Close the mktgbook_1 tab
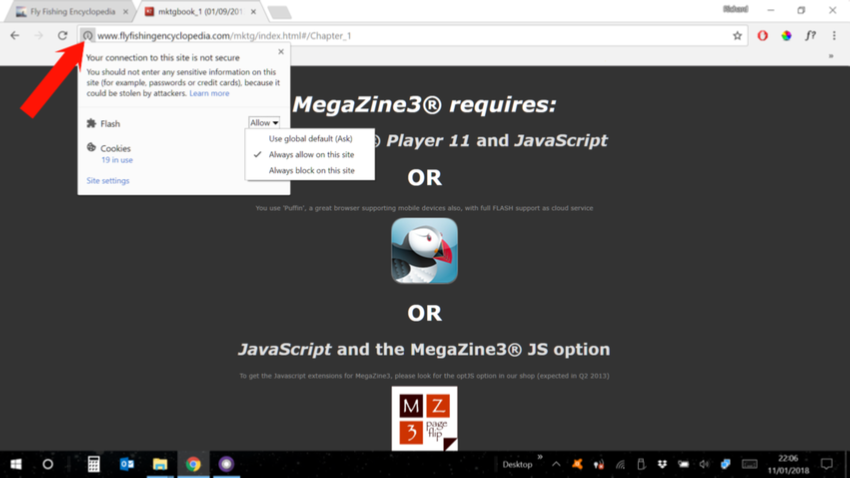850x478 pixels. [x=253, y=11]
